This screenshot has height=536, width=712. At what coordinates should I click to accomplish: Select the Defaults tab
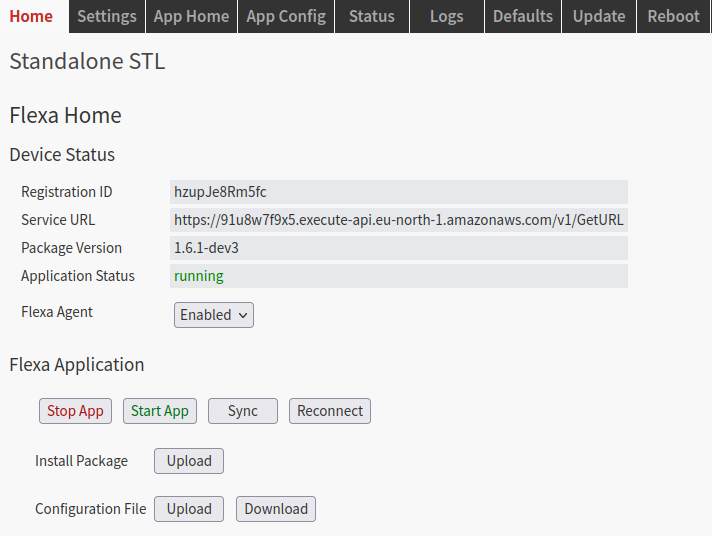click(x=523, y=16)
